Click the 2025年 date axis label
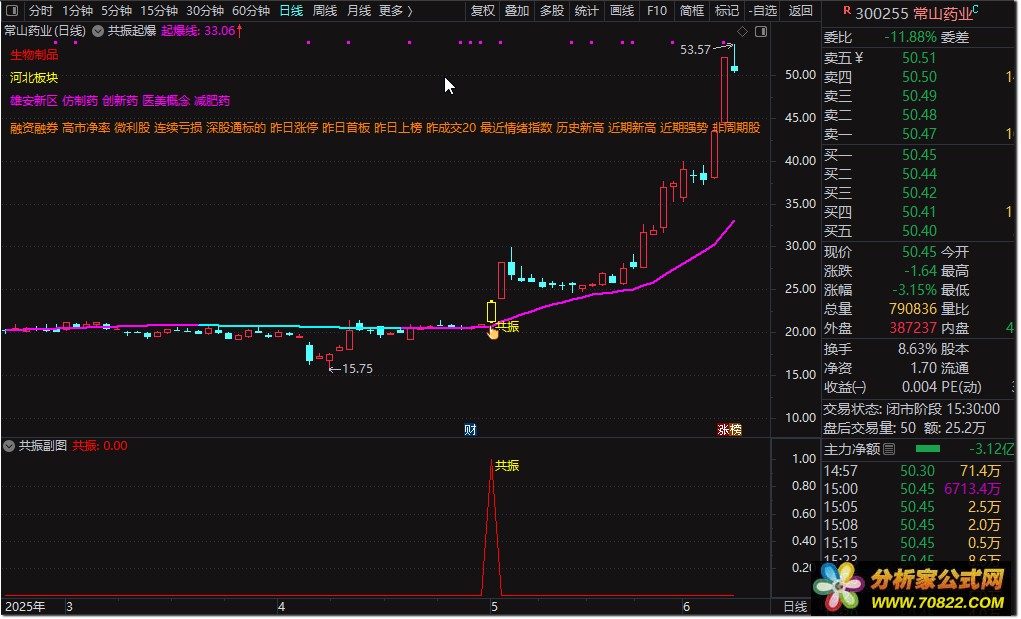 (x=25, y=607)
